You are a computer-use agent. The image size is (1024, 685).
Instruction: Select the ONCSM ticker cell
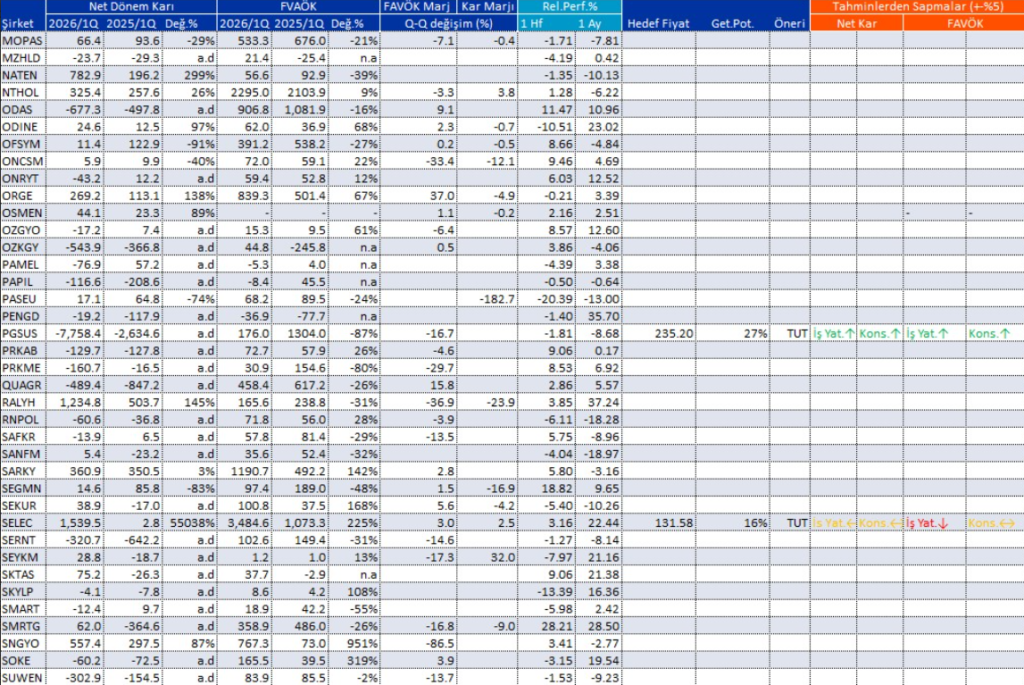pos(22,161)
